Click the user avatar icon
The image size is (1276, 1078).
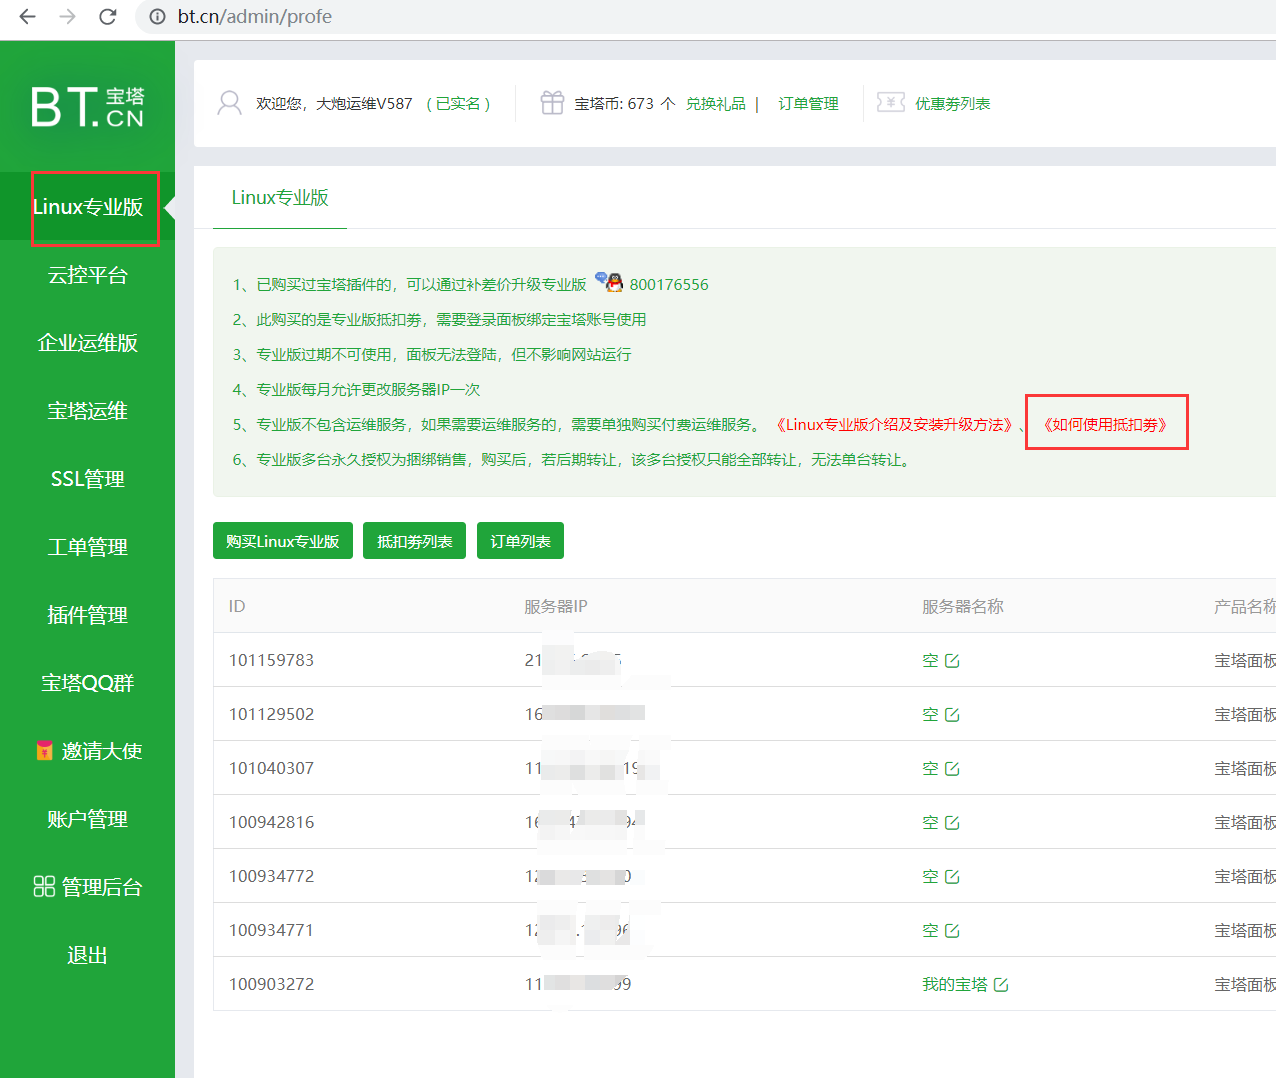point(229,103)
